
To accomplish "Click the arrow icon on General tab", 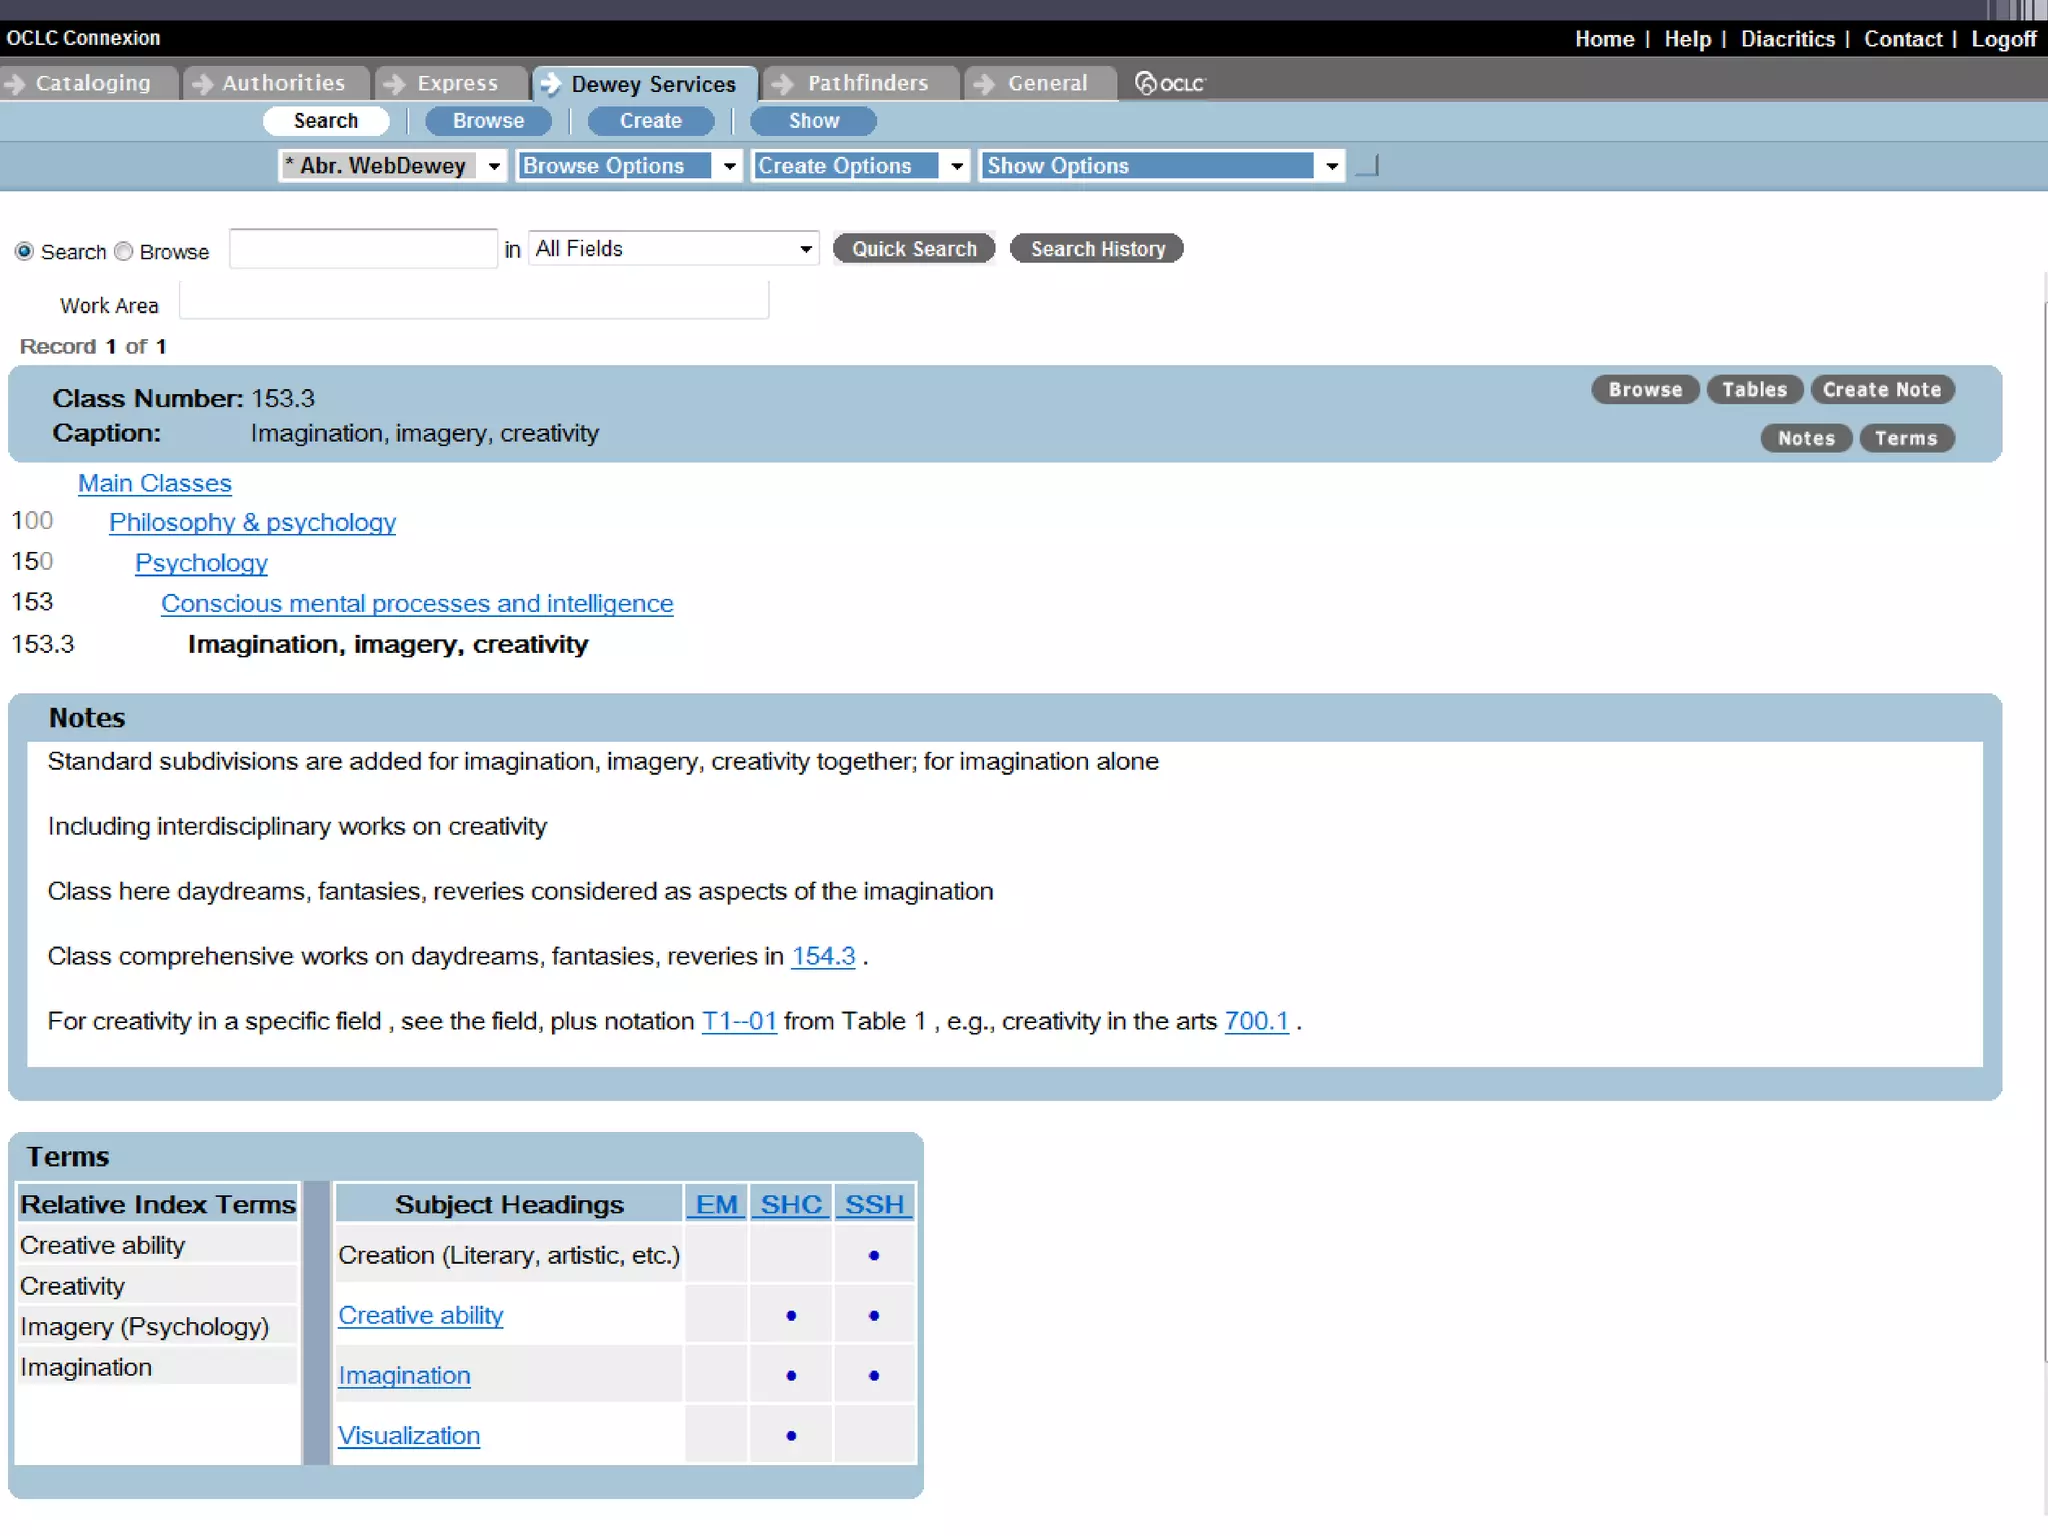I will click(984, 84).
